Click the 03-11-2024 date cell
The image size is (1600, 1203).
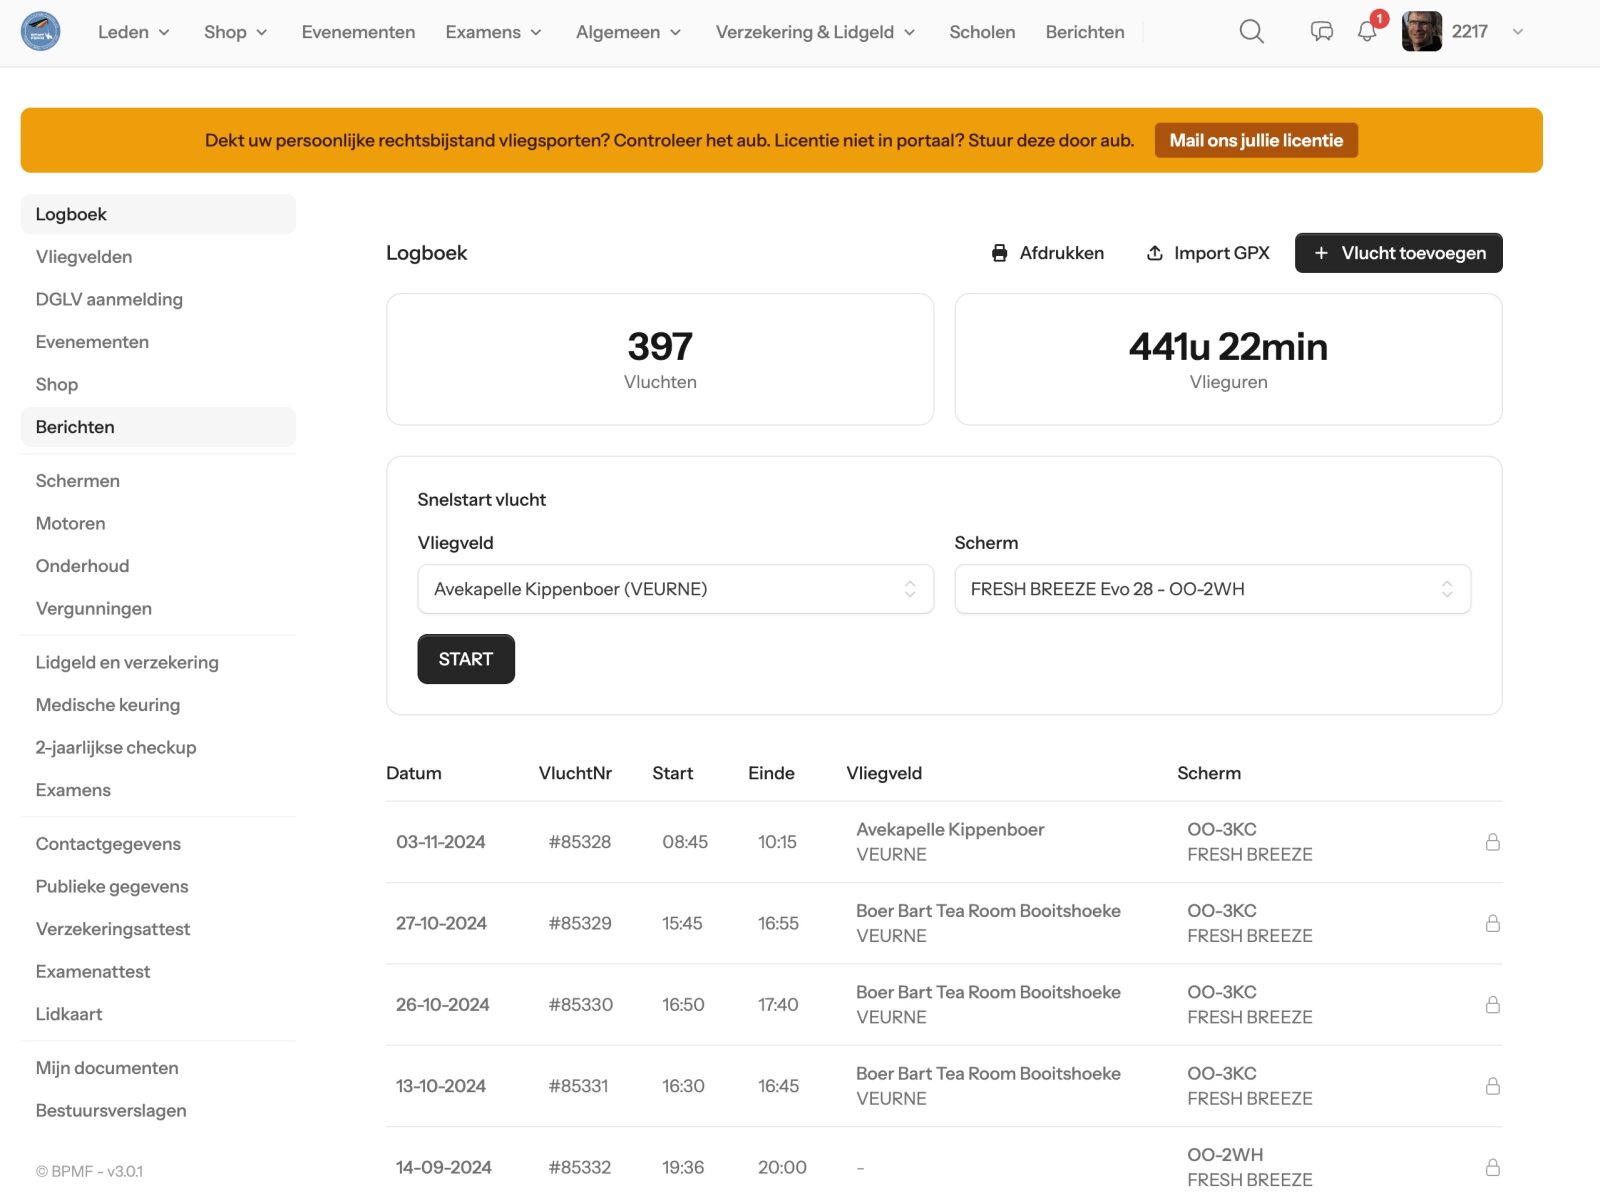pos(441,842)
